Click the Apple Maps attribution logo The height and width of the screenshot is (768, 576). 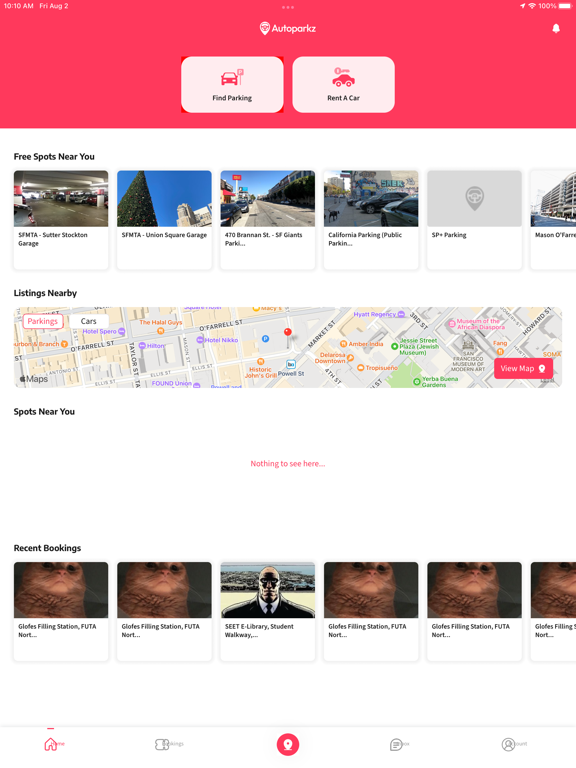tap(33, 379)
